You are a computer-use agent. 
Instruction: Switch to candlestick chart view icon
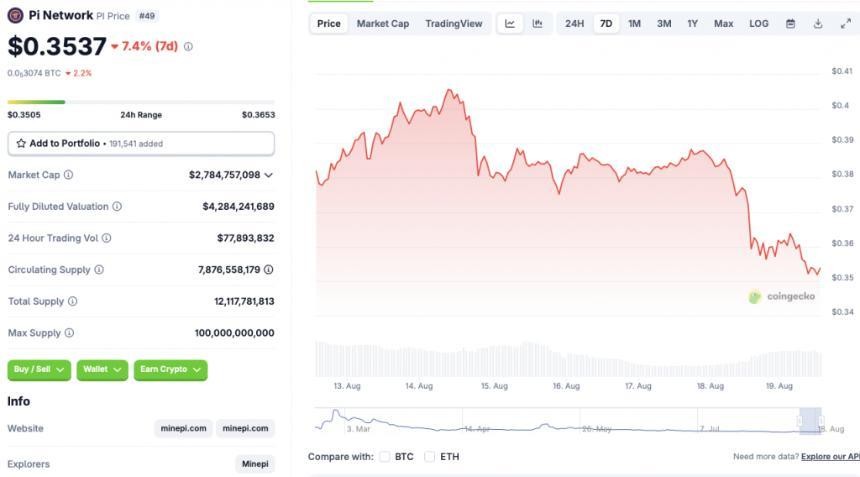538,23
